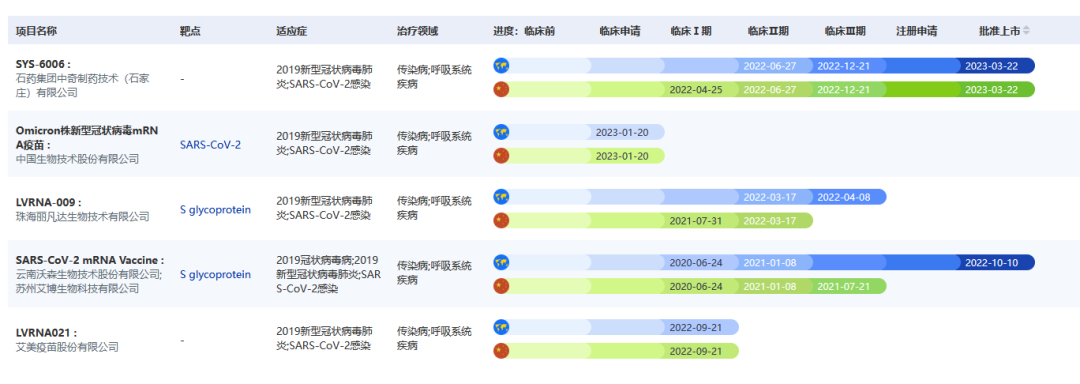This screenshot has width=1080, height=384.
Task: Click the China flag icon in SYS-6006 row
Action: 501,89
